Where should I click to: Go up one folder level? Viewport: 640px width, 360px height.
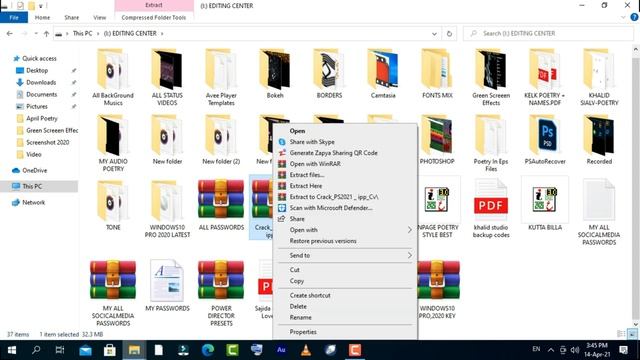(47, 33)
